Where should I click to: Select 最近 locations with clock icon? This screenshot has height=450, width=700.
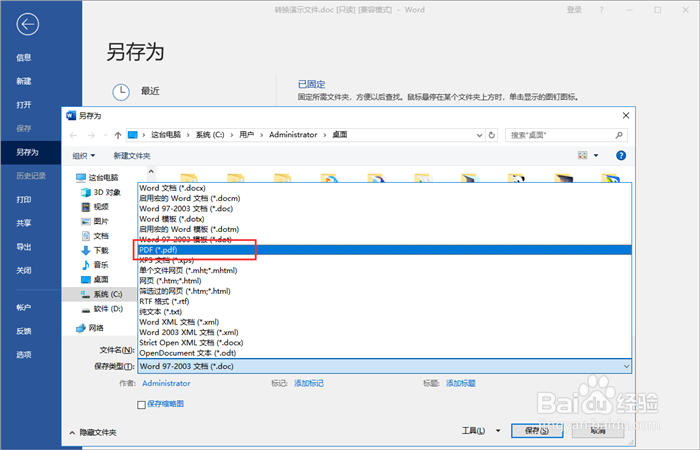(x=136, y=92)
